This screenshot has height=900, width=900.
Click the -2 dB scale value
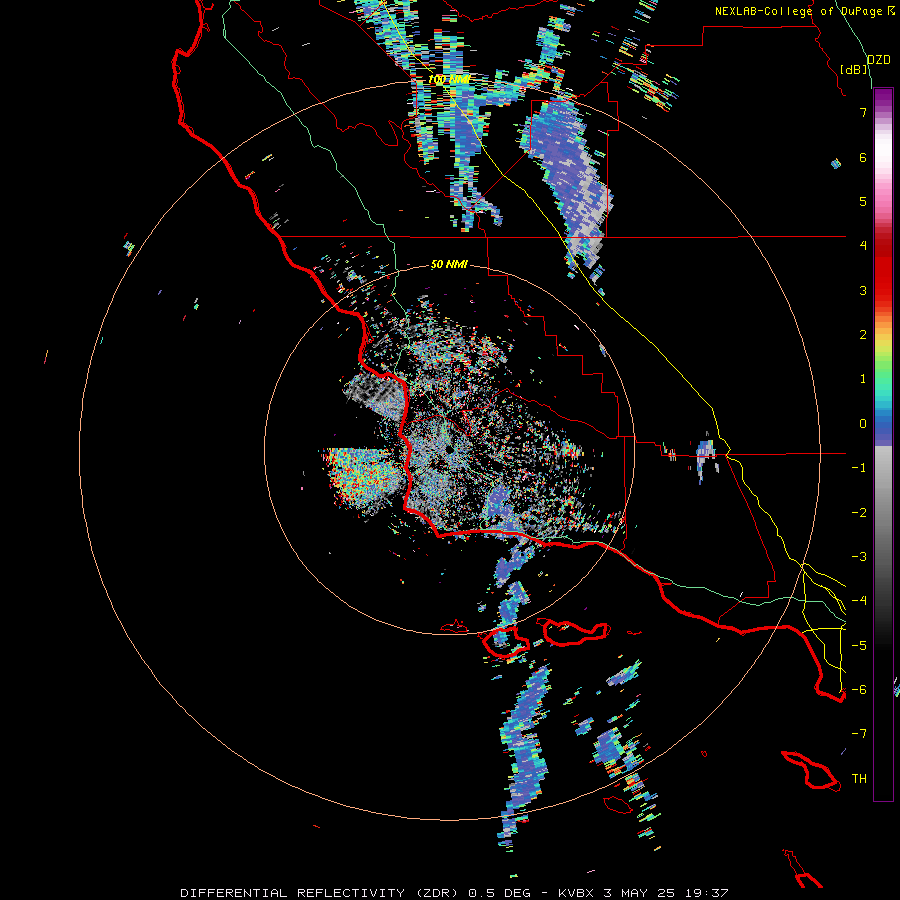[x=859, y=513]
